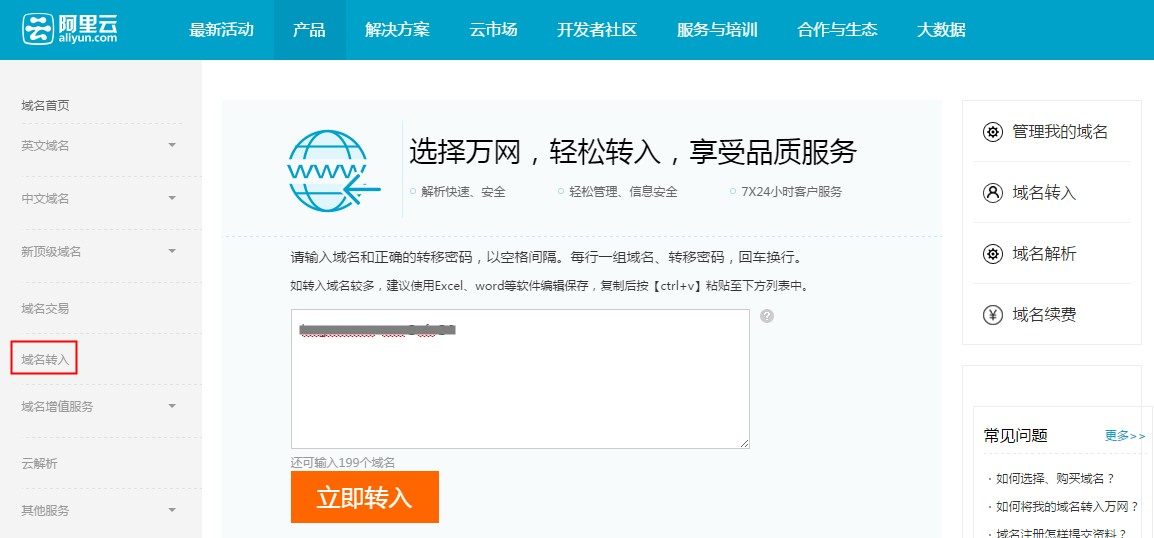The width and height of the screenshot is (1154, 538).
Task: Click the text 解析快速、安全
Action: [x=464, y=192]
